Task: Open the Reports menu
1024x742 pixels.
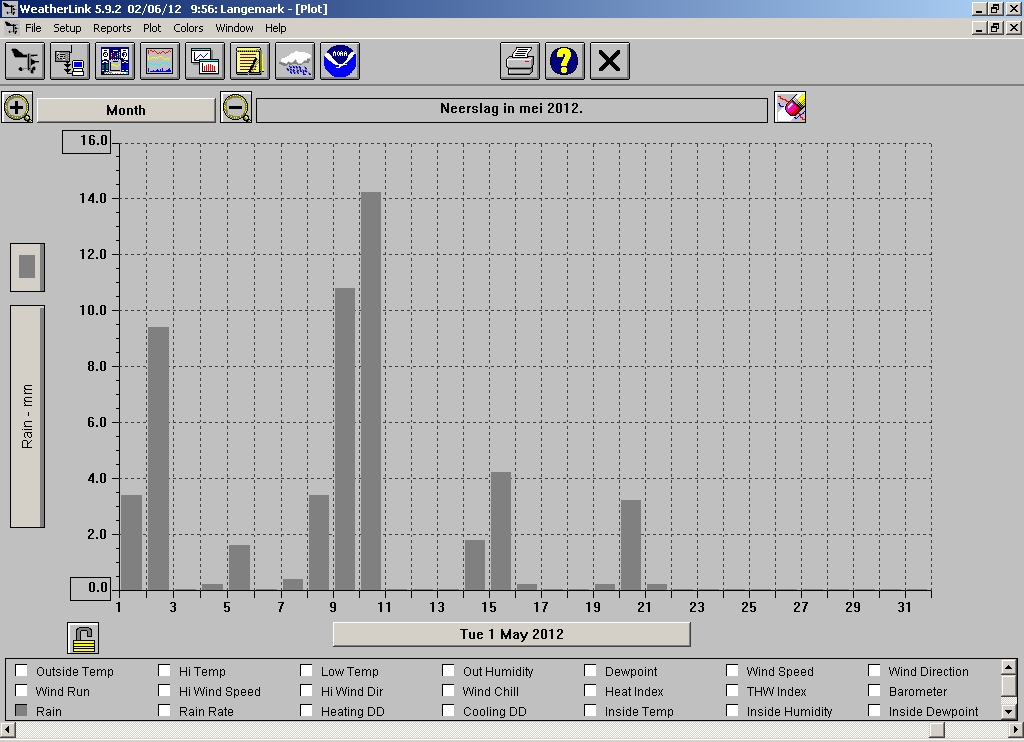Action: point(112,28)
